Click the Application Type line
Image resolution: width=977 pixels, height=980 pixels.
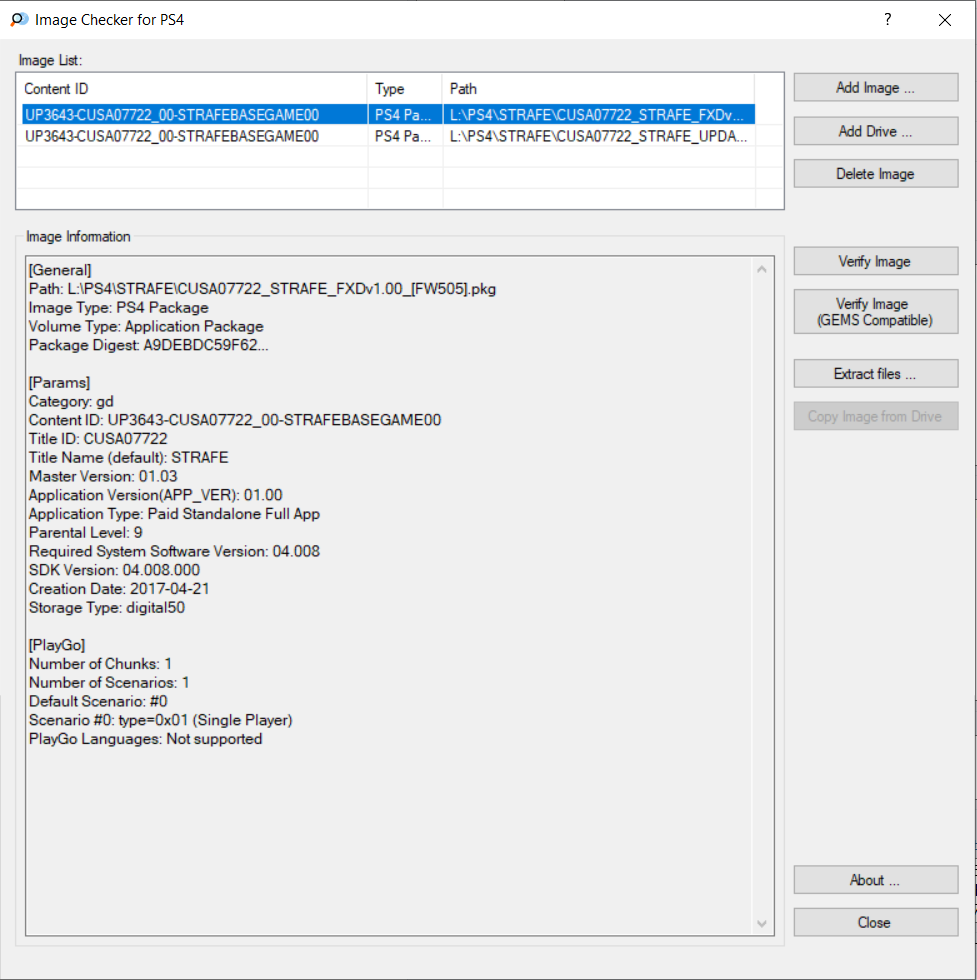[174, 514]
